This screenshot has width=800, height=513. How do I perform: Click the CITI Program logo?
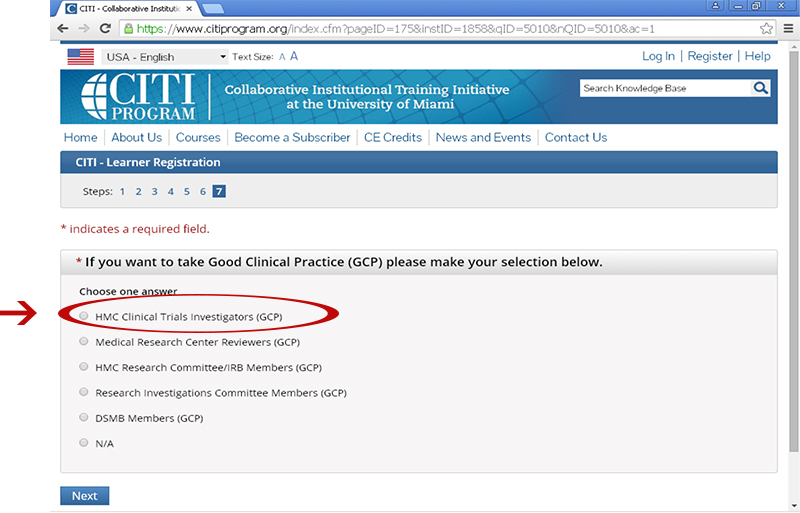point(138,96)
